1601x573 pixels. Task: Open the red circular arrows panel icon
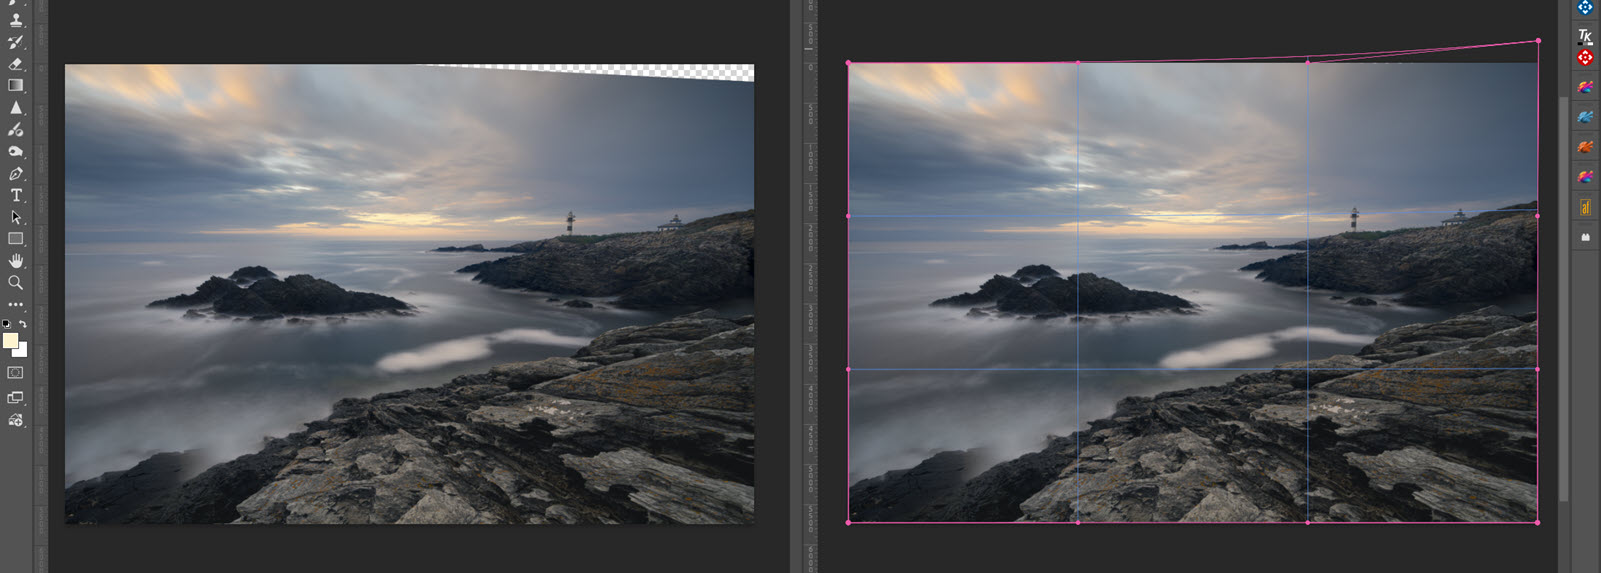[x=1585, y=58]
